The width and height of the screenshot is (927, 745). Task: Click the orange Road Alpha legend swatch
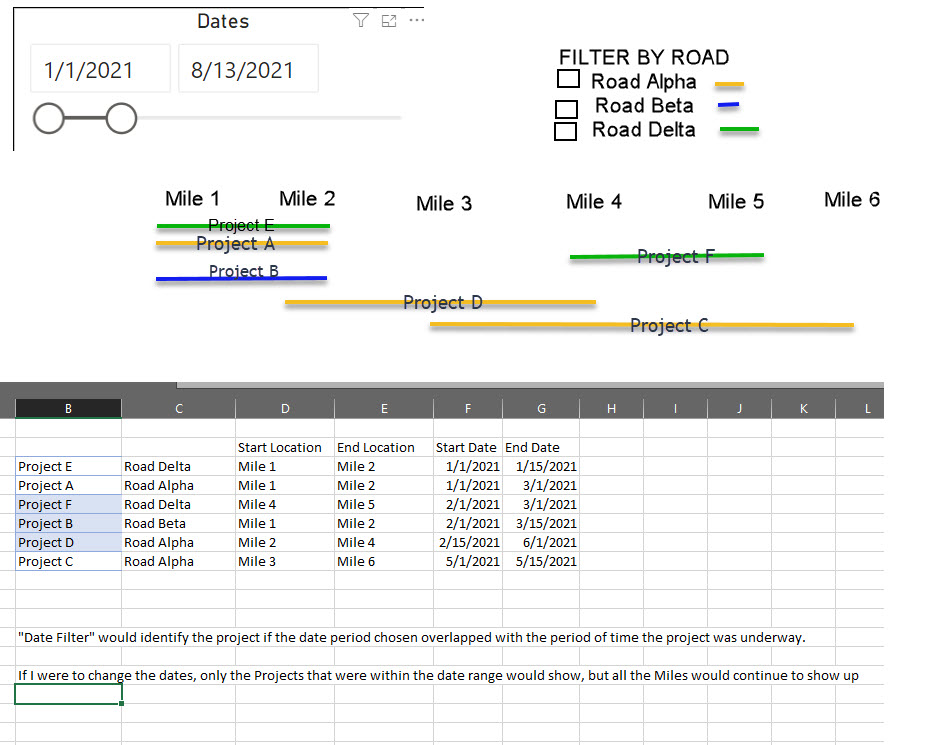[729, 85]
